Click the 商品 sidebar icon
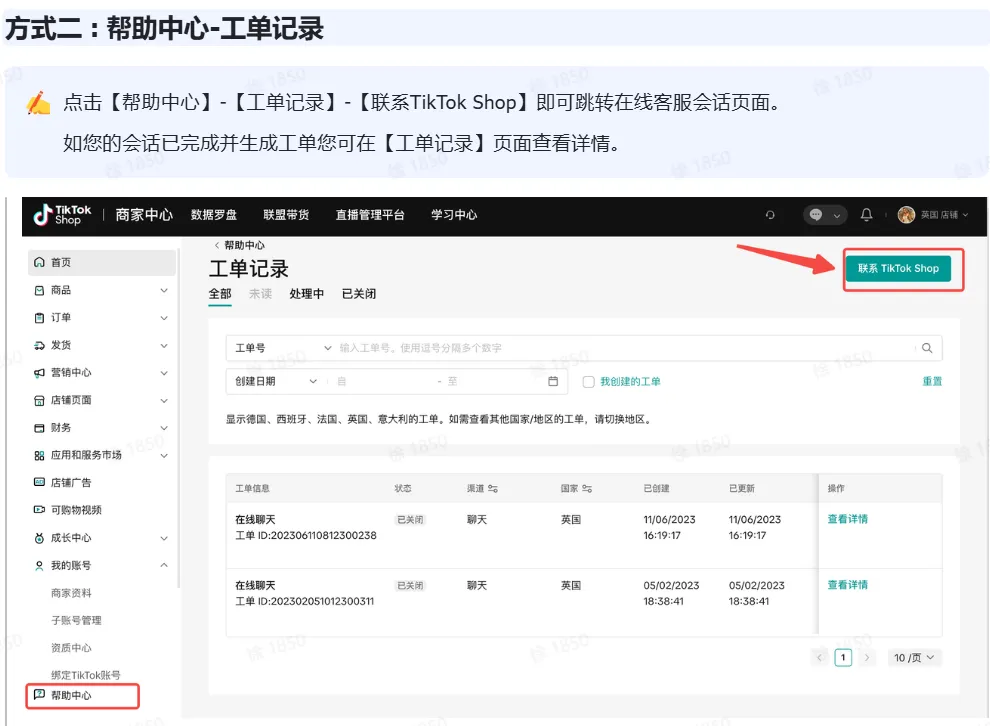The height and width of the screenshot is (726, 990). coord(39,290)
